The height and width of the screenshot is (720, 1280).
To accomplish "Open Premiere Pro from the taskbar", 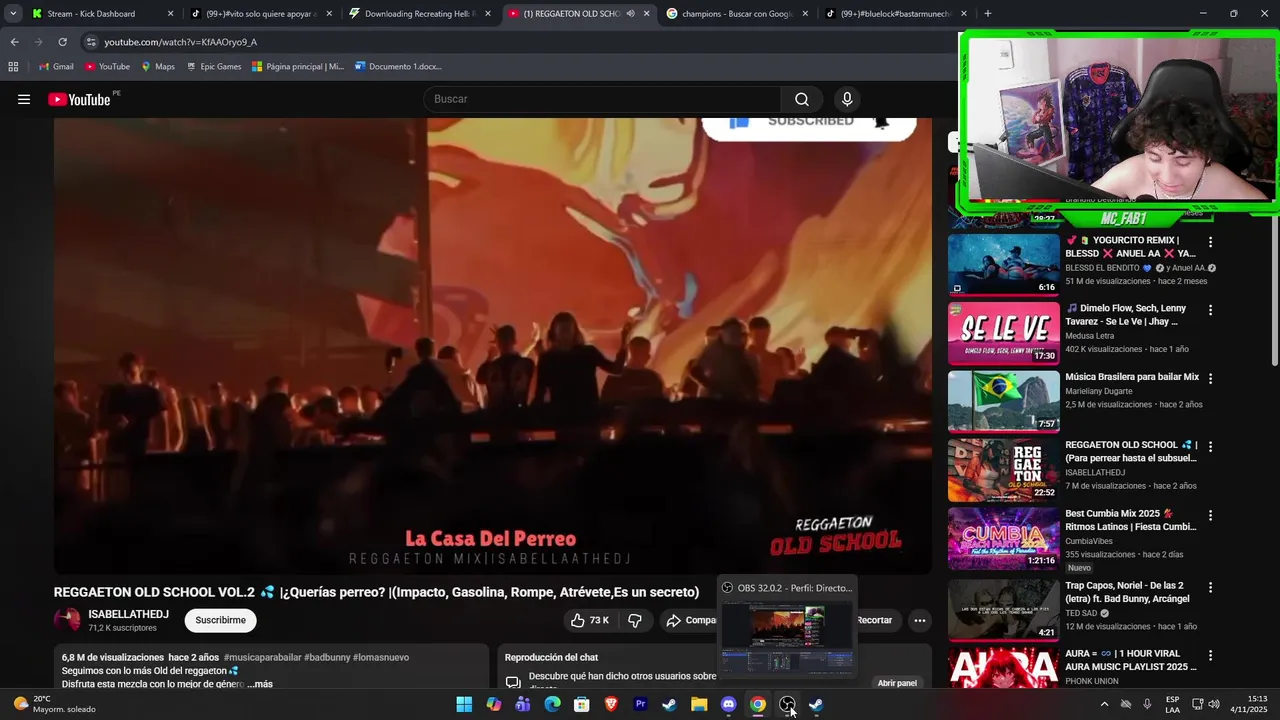I will [640, 705].
